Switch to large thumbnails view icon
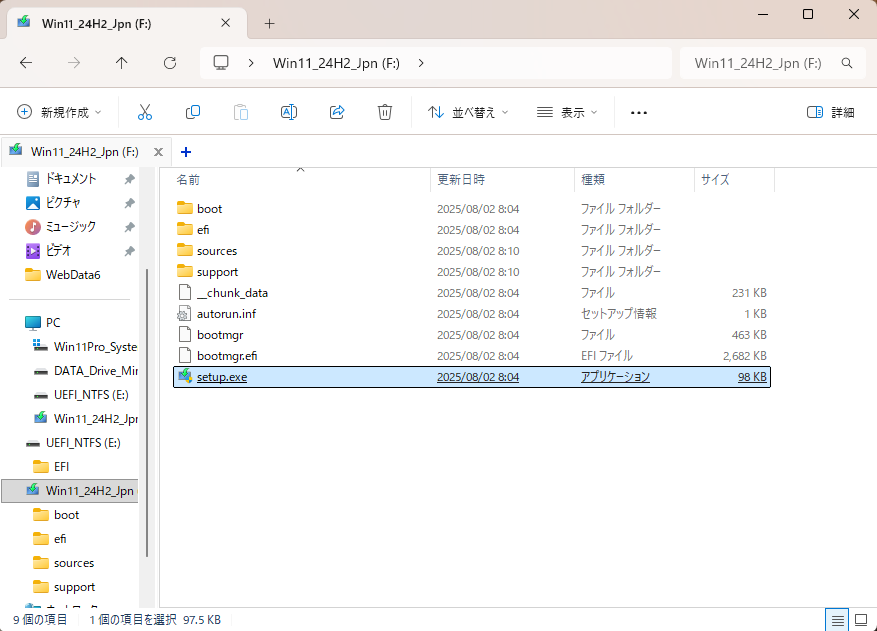 (x=861, y=620)
